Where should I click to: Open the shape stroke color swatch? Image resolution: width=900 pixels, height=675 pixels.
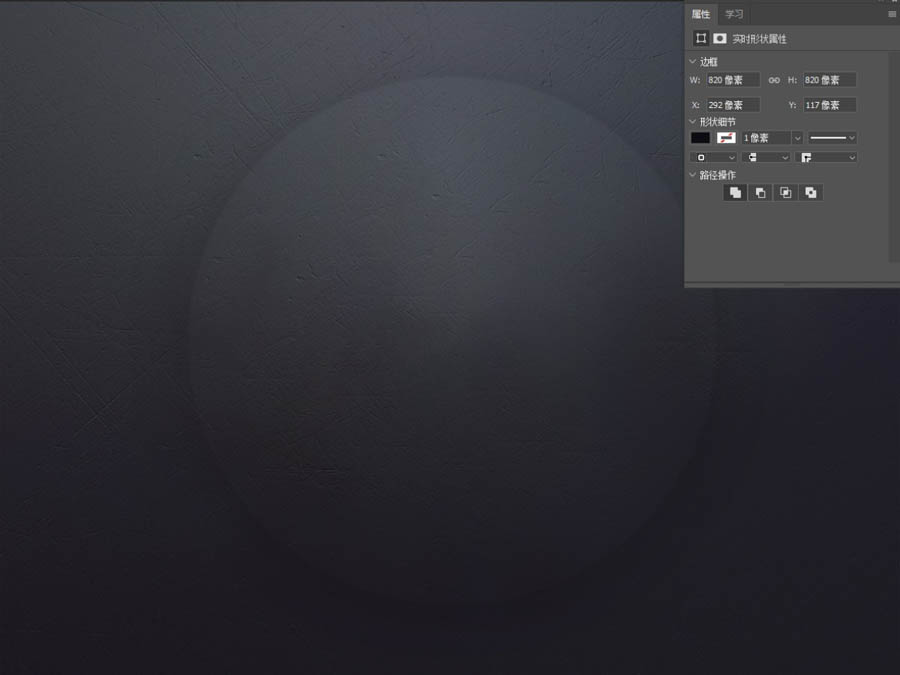coord(726,138)
